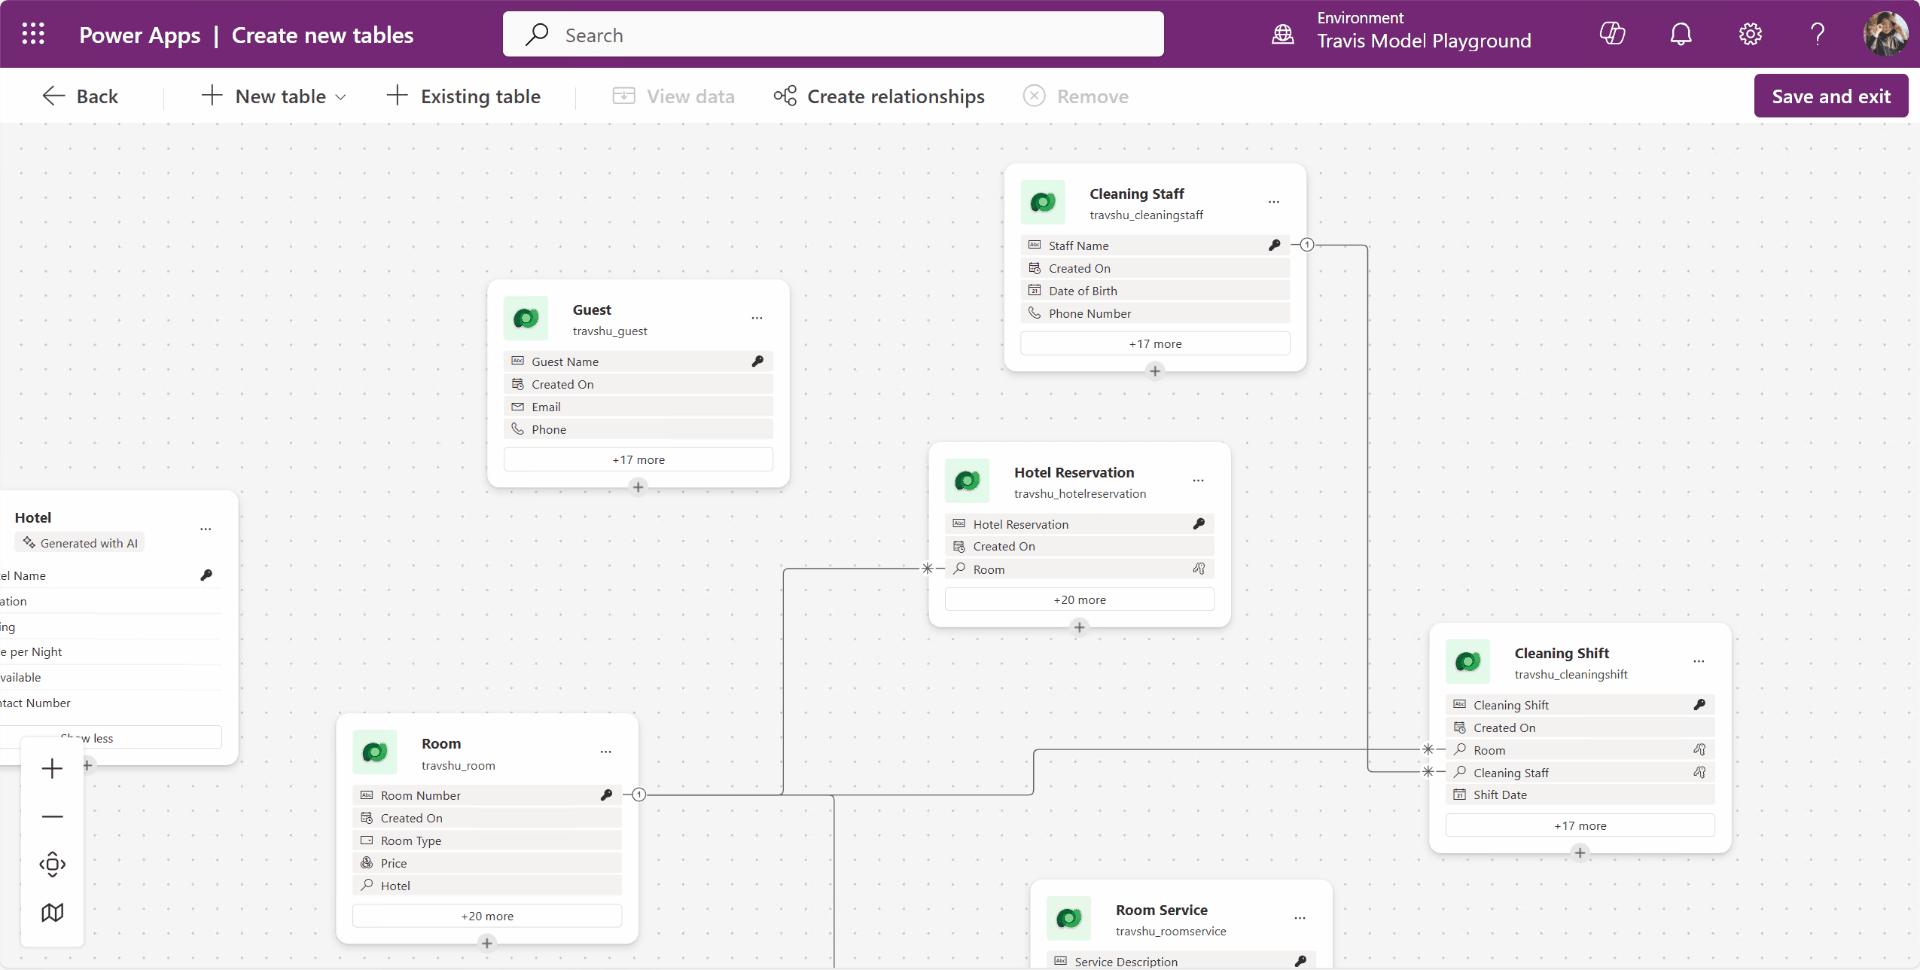Expand the New table dropdown
Viewport: 1920px width, 970px height.
point(342,96)
